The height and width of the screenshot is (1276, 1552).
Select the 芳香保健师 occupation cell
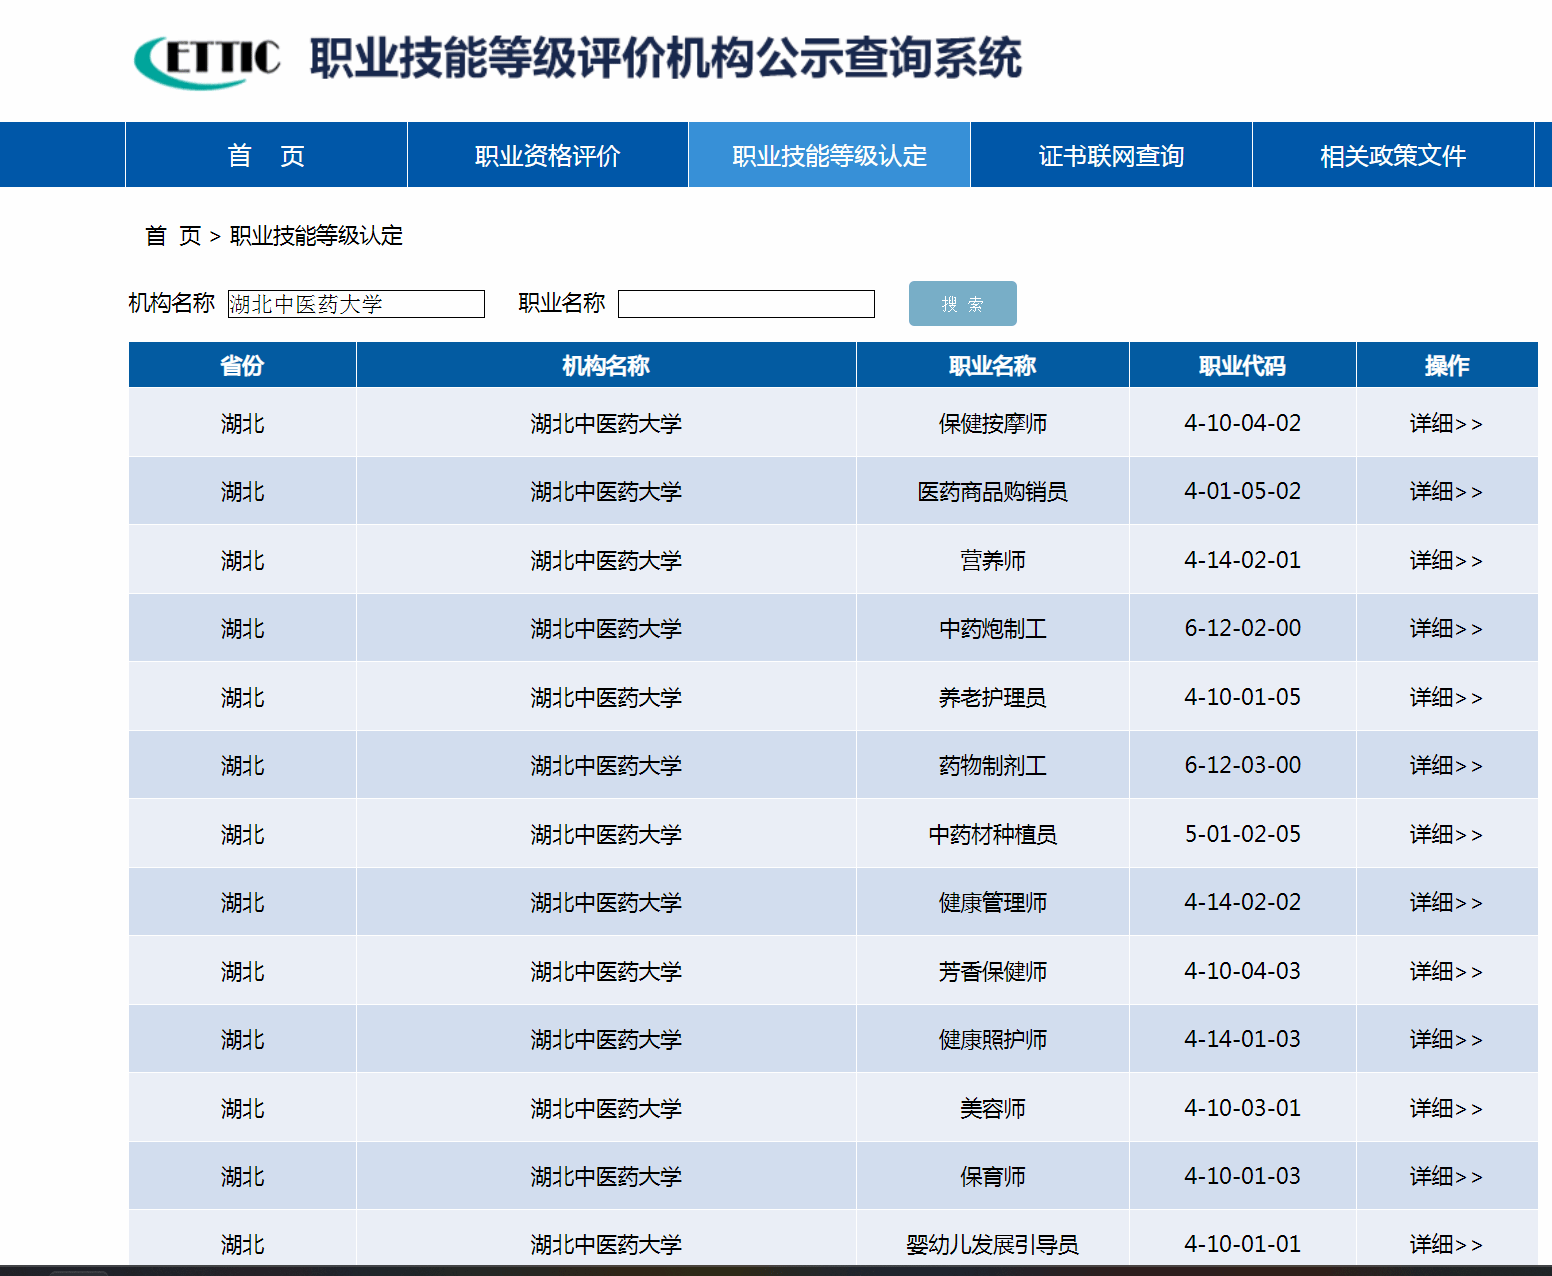(993, 972)
